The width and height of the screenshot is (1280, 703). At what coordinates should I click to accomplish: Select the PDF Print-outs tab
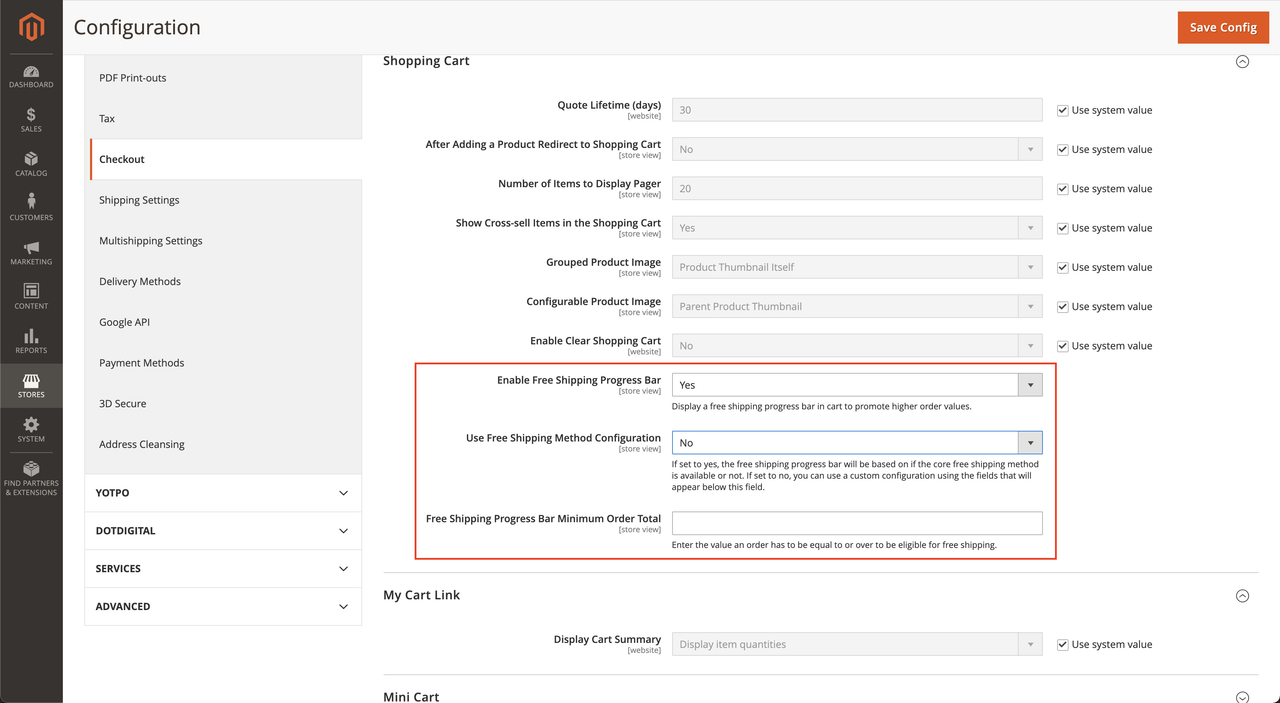click(x=224, y=78)
